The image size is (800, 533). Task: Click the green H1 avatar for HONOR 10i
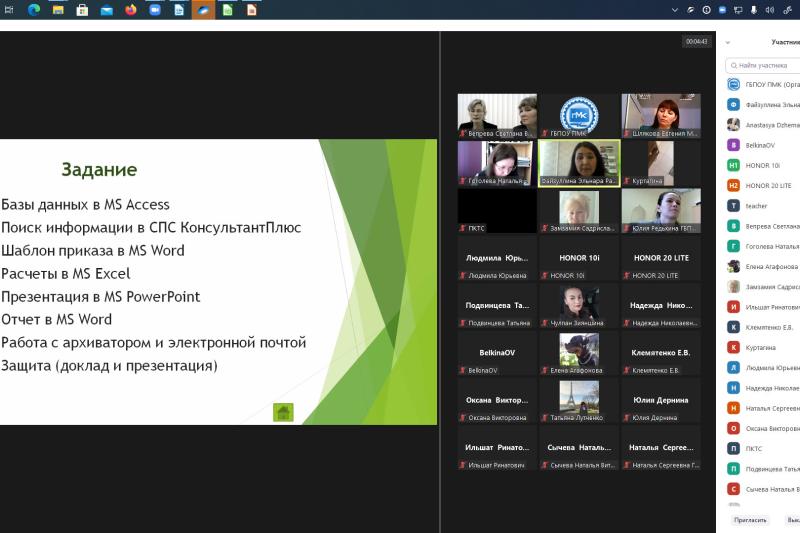(x=733, y=165)
